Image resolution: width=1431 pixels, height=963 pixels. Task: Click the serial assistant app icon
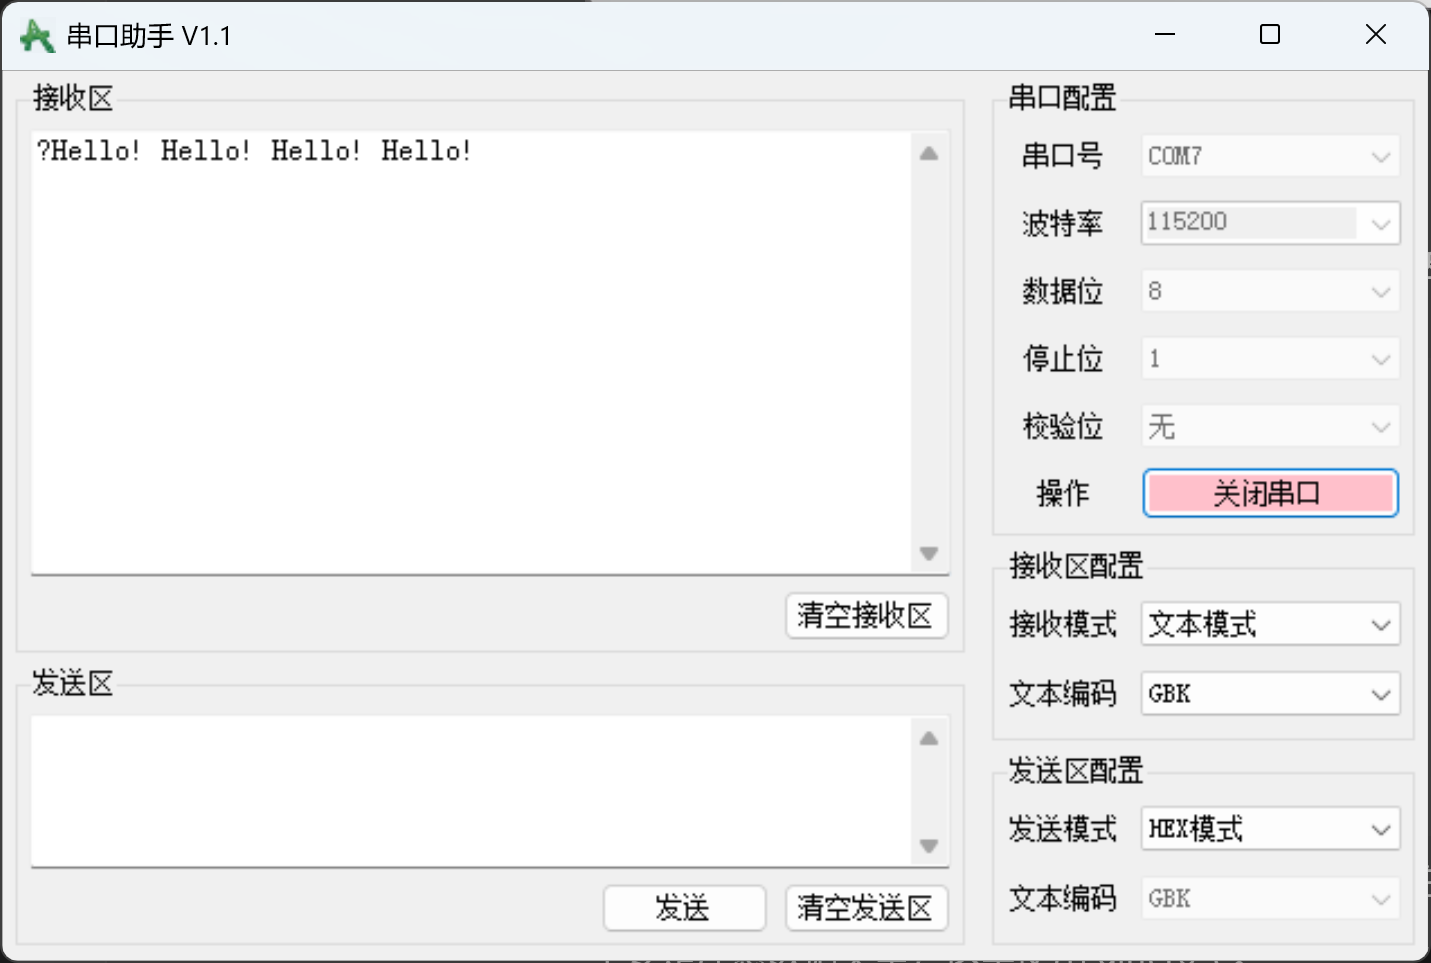(x=36, y=36)
